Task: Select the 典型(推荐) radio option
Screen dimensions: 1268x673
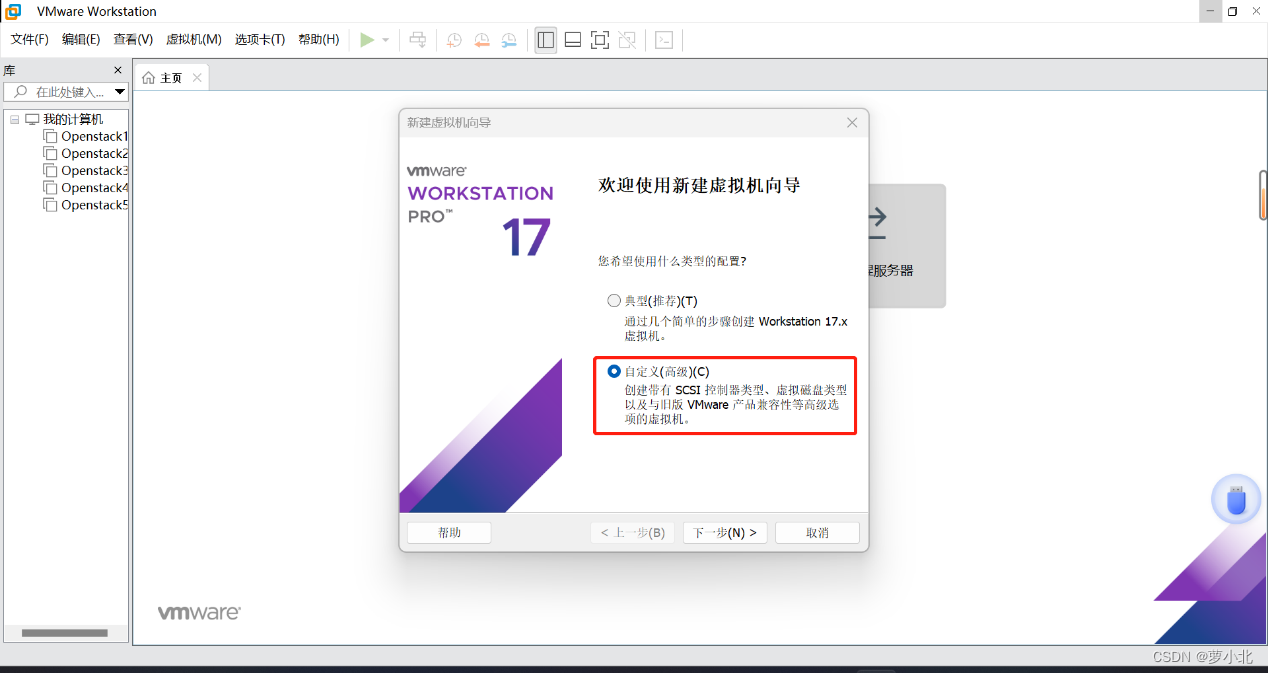Action: tap(614, 300)
